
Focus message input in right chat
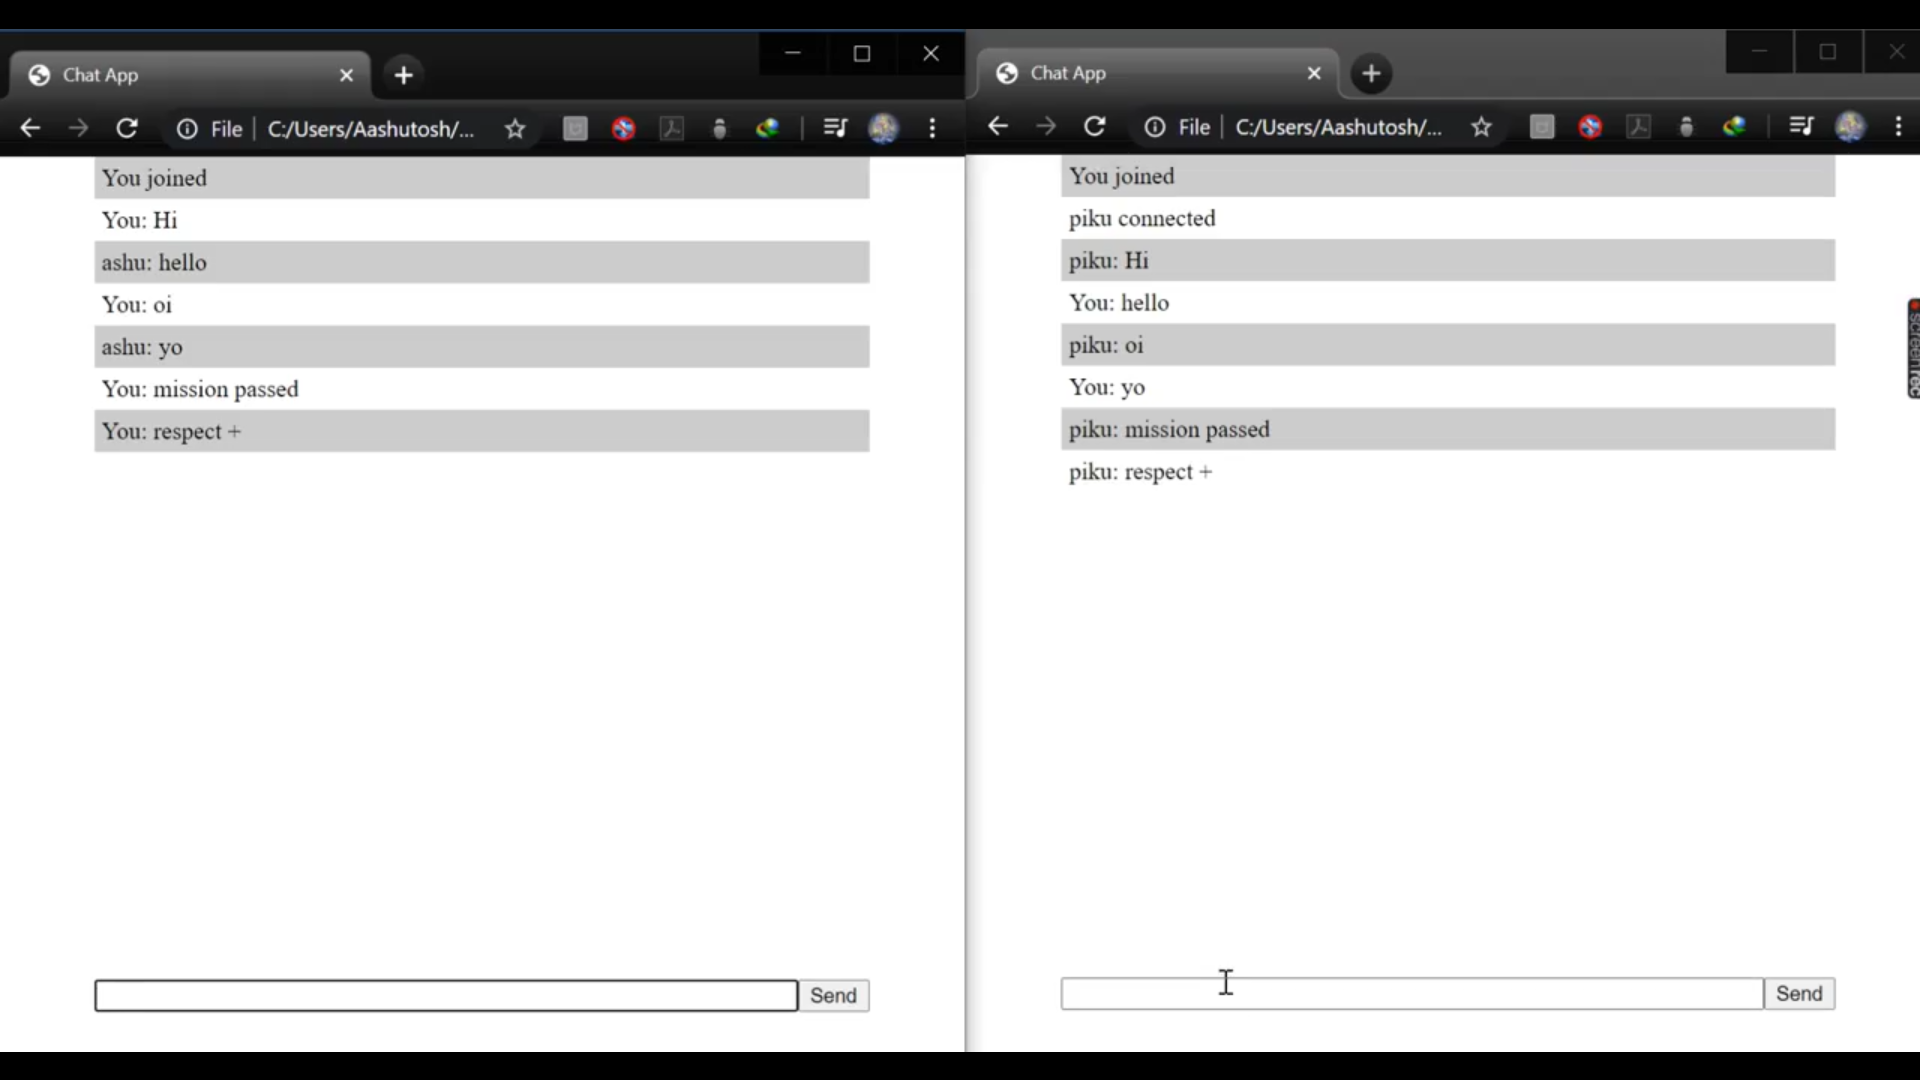tap(1412, 994)
